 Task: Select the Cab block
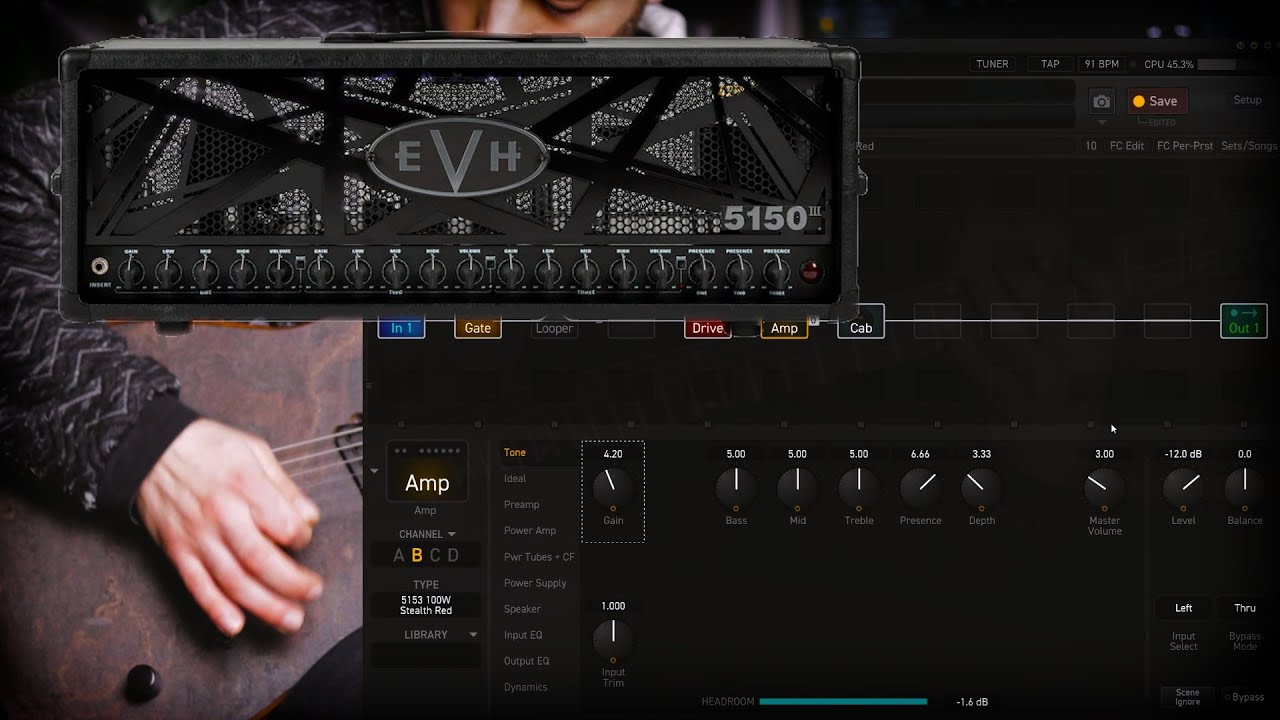coord(861,321)
